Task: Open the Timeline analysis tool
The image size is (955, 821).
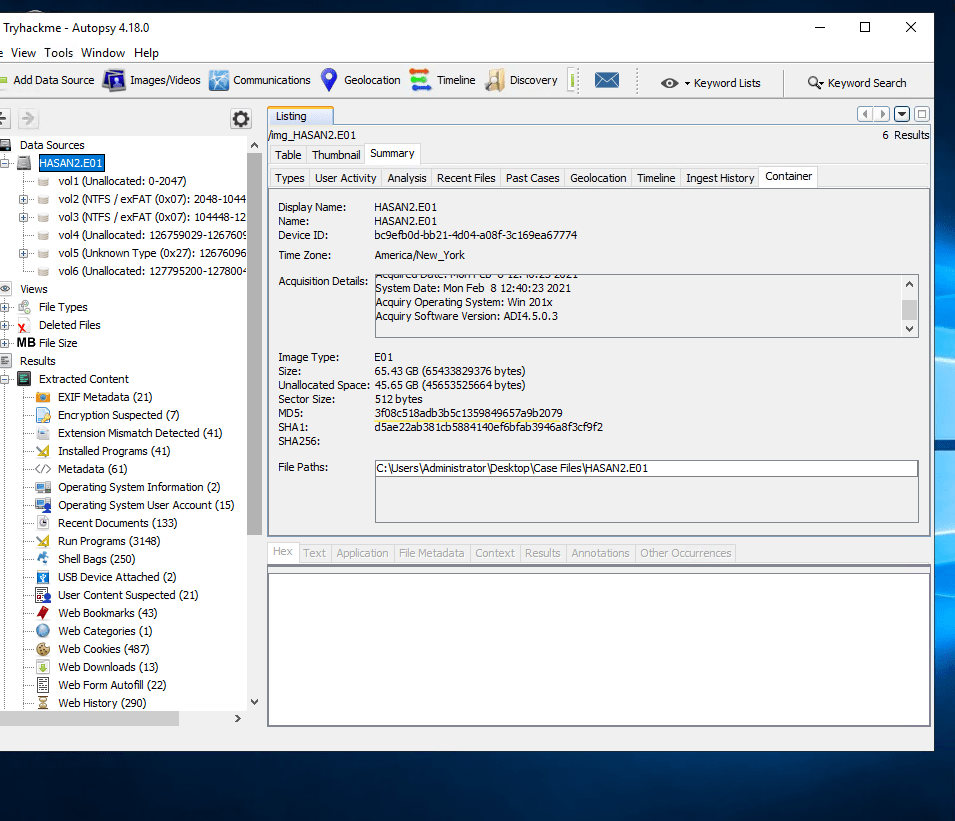Action: coord(443,81)
